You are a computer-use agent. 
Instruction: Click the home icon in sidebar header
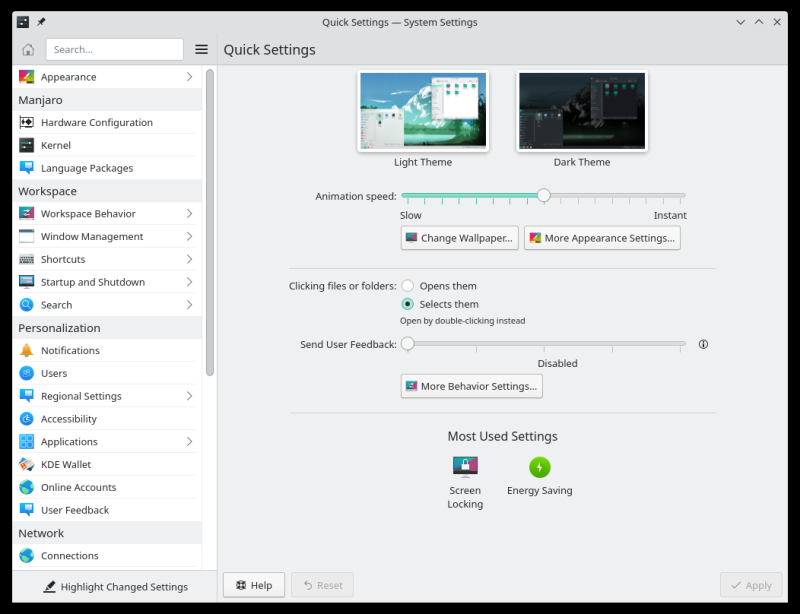28,49
